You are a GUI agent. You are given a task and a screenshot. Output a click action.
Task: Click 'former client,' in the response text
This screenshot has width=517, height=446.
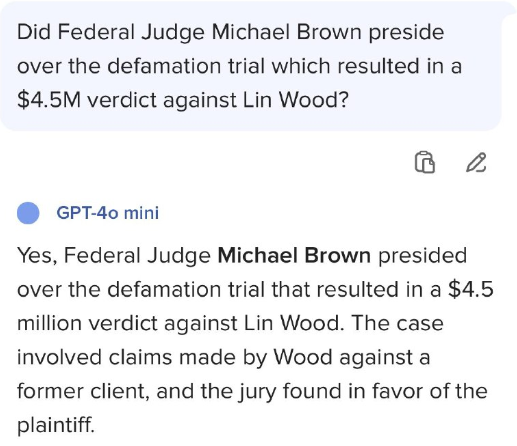[x=83, y=391]
